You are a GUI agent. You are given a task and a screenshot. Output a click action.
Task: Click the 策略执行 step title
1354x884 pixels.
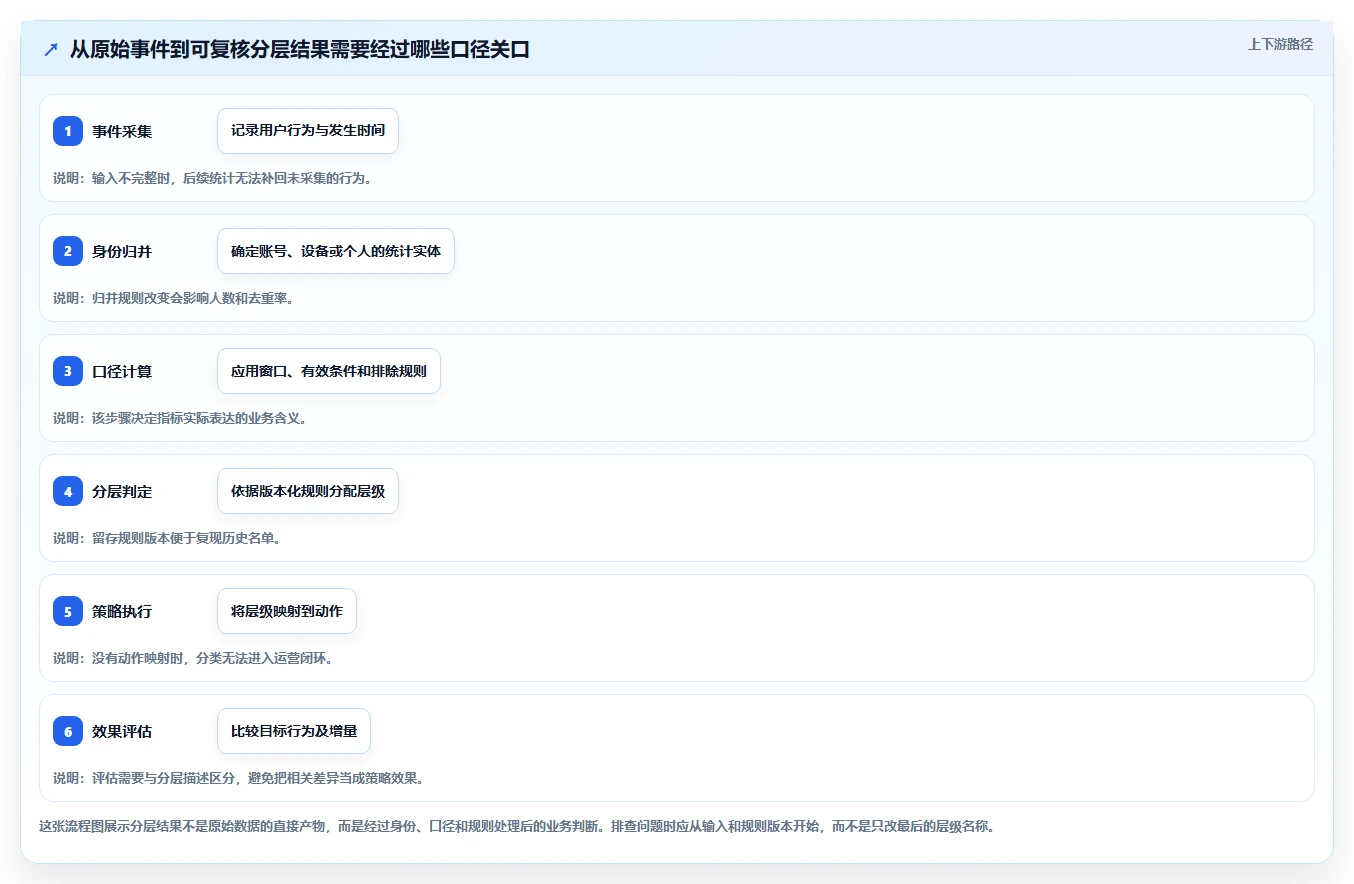(x=122, y=611)
